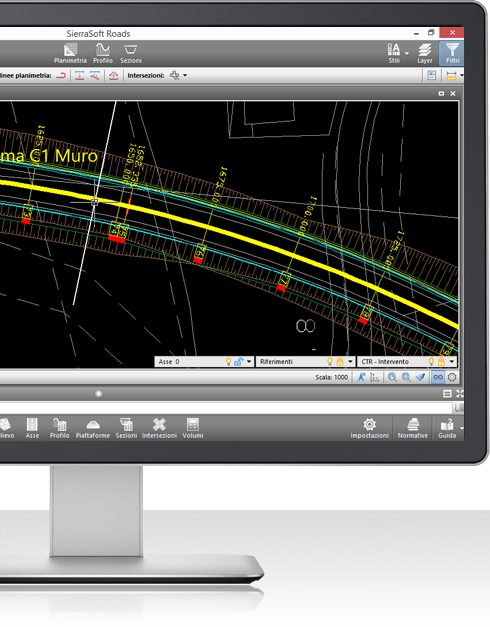Open the Normative button

pos(413,428)
